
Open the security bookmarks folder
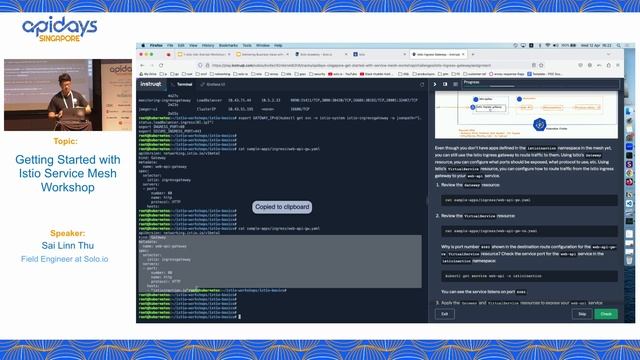[317, 74]
